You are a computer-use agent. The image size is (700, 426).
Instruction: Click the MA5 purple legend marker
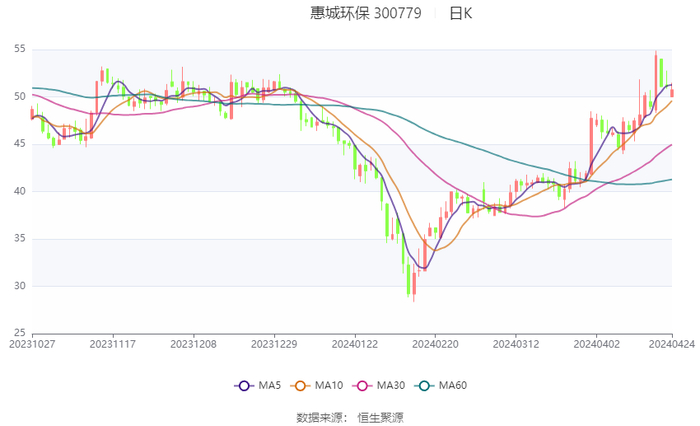[243, 385]
